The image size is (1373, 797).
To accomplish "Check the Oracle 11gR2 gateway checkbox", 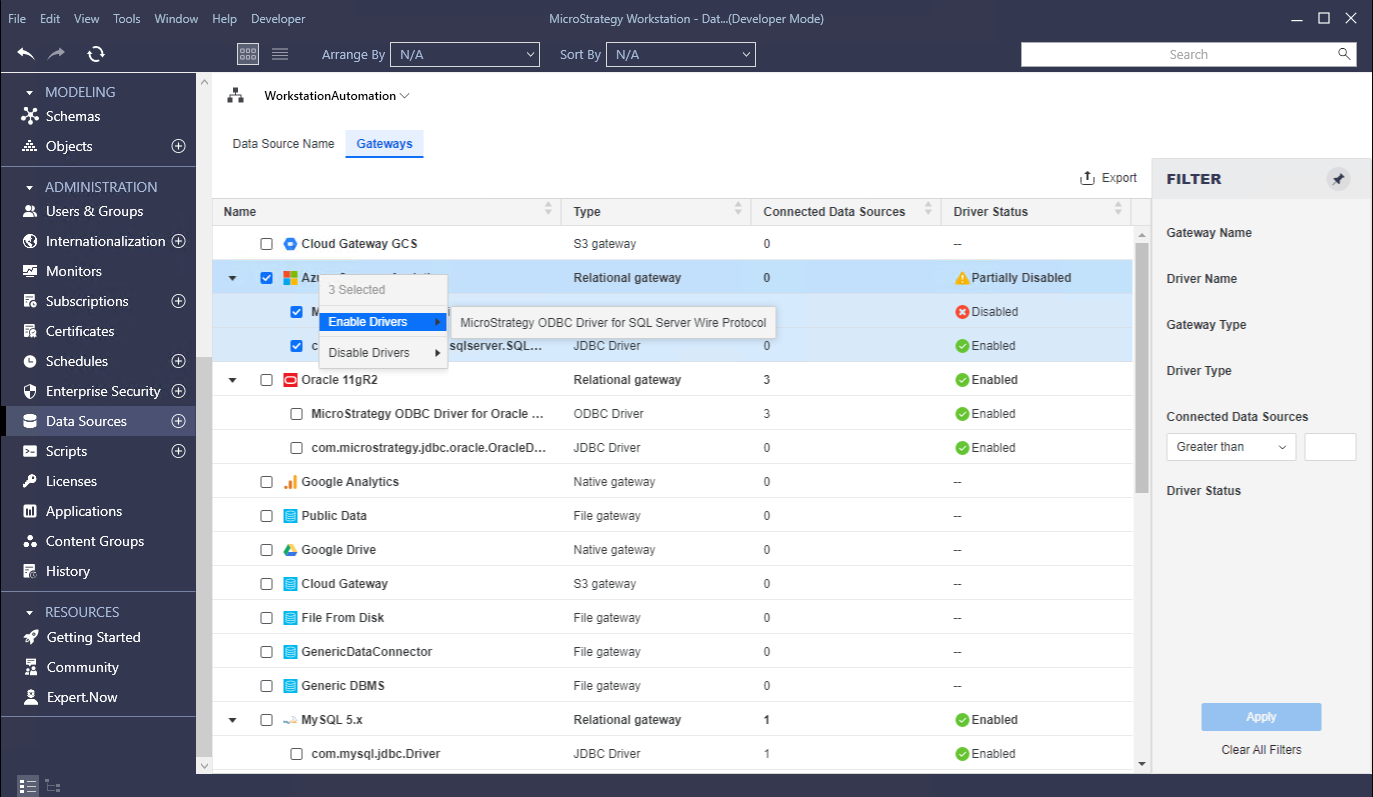I will click(266, 380).
